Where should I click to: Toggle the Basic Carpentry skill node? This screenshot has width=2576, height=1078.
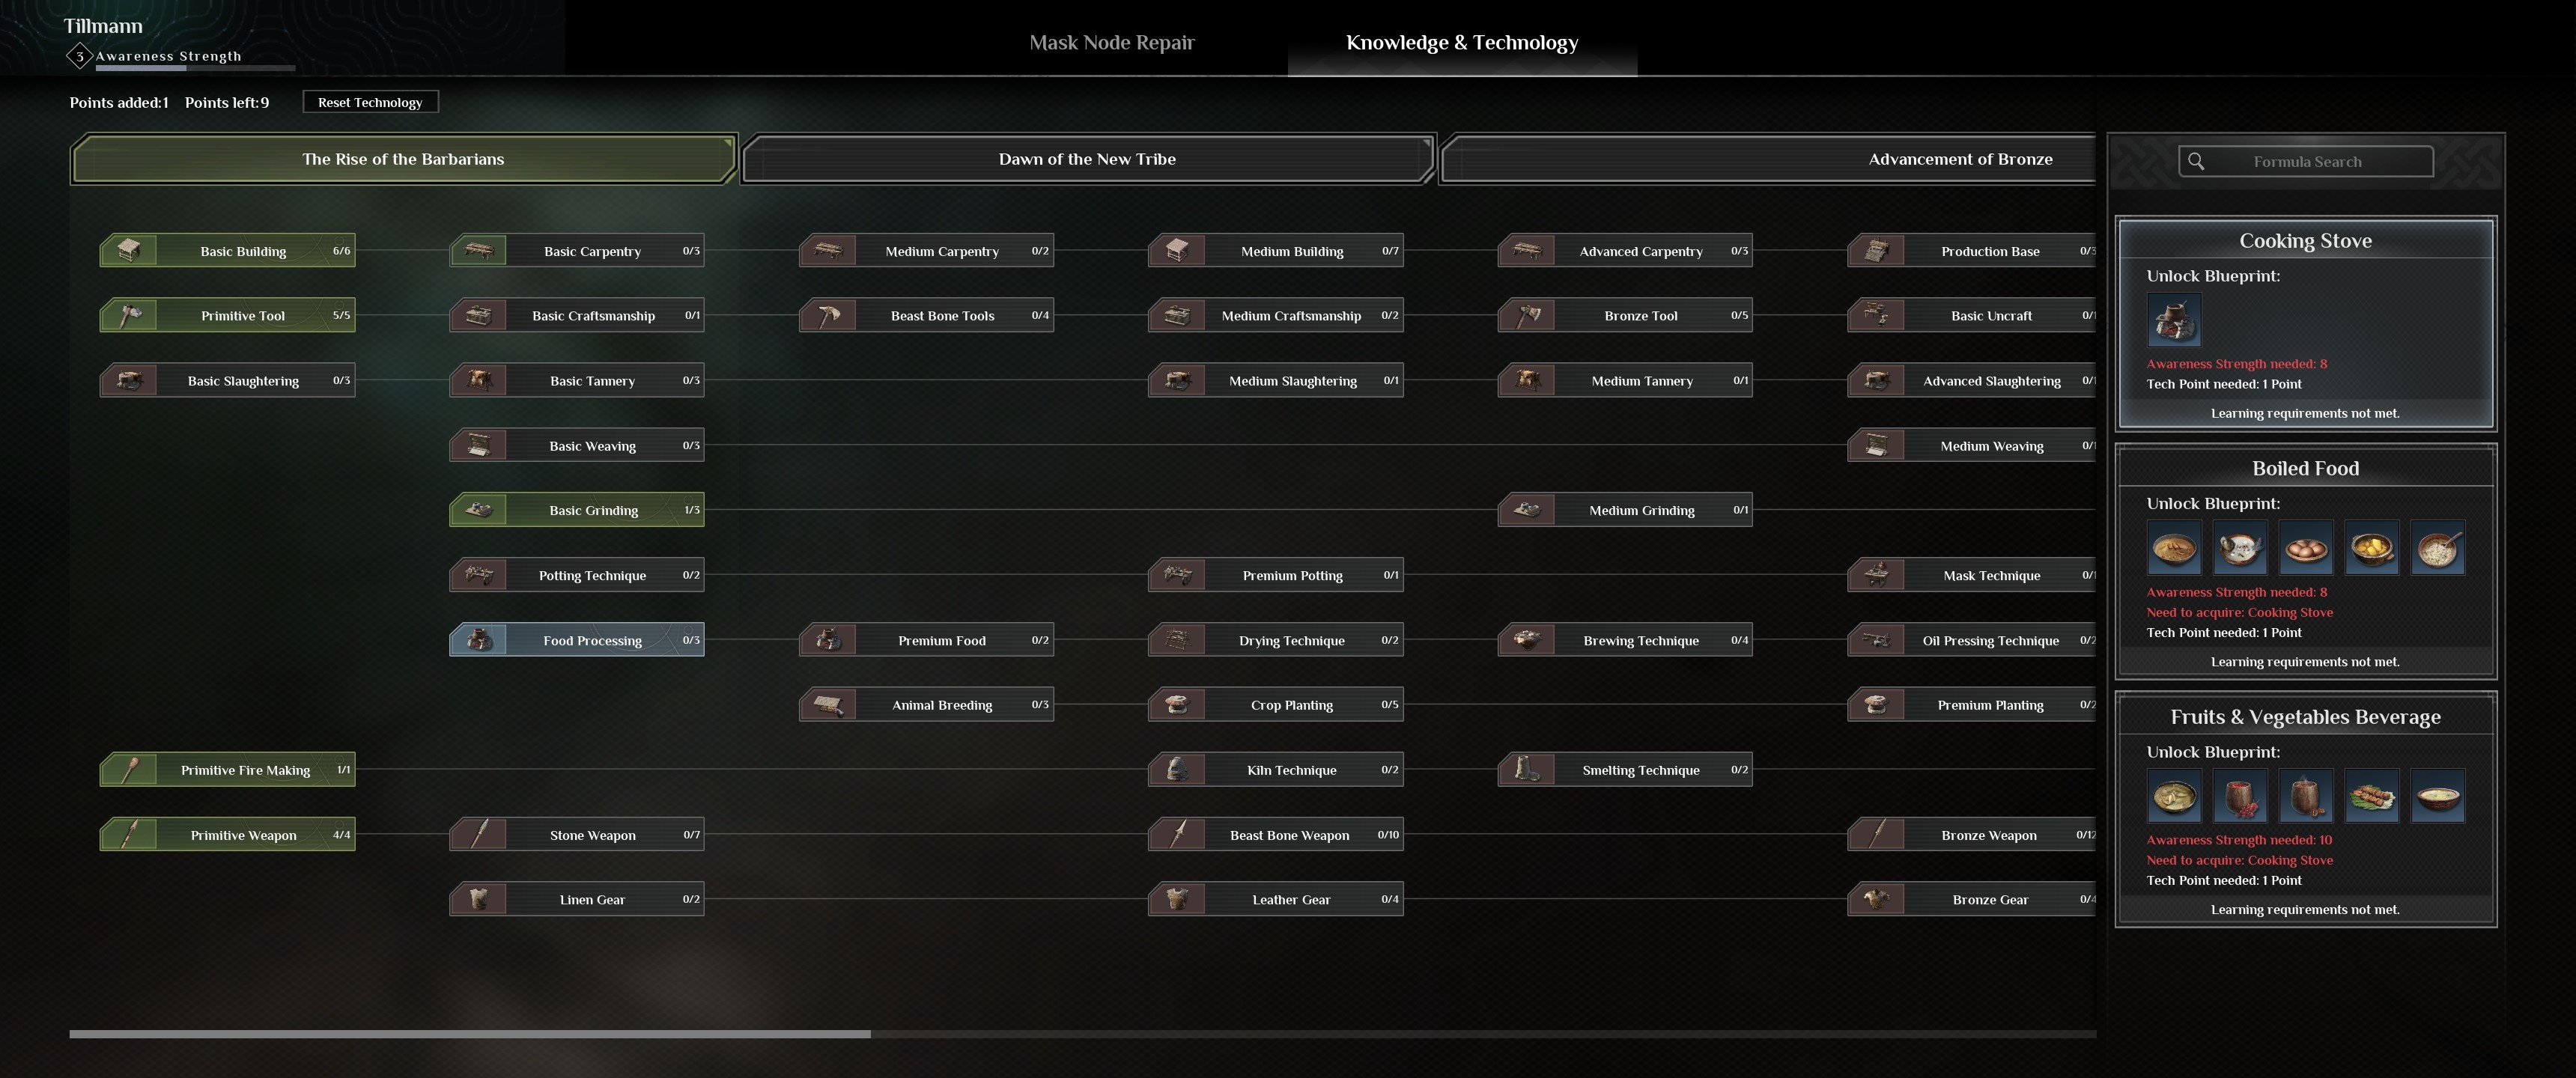point(577,250)
